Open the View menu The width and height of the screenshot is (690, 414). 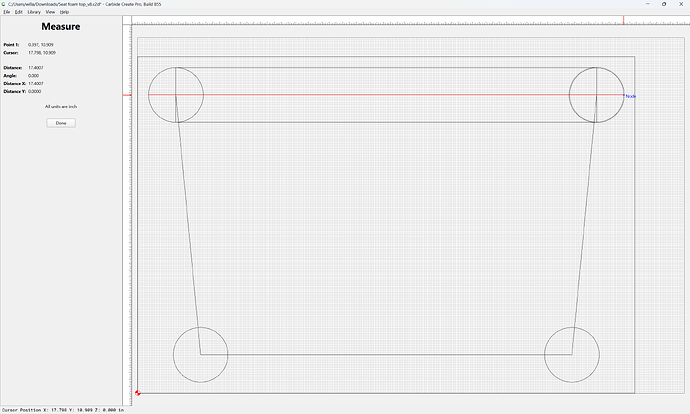tap(50, 12)
